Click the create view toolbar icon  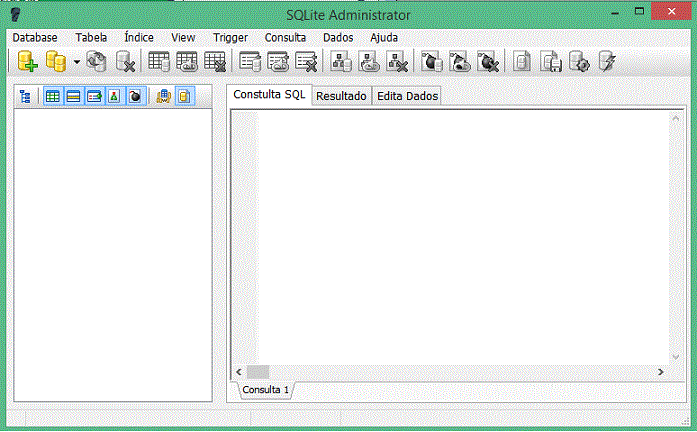(341, 61)
